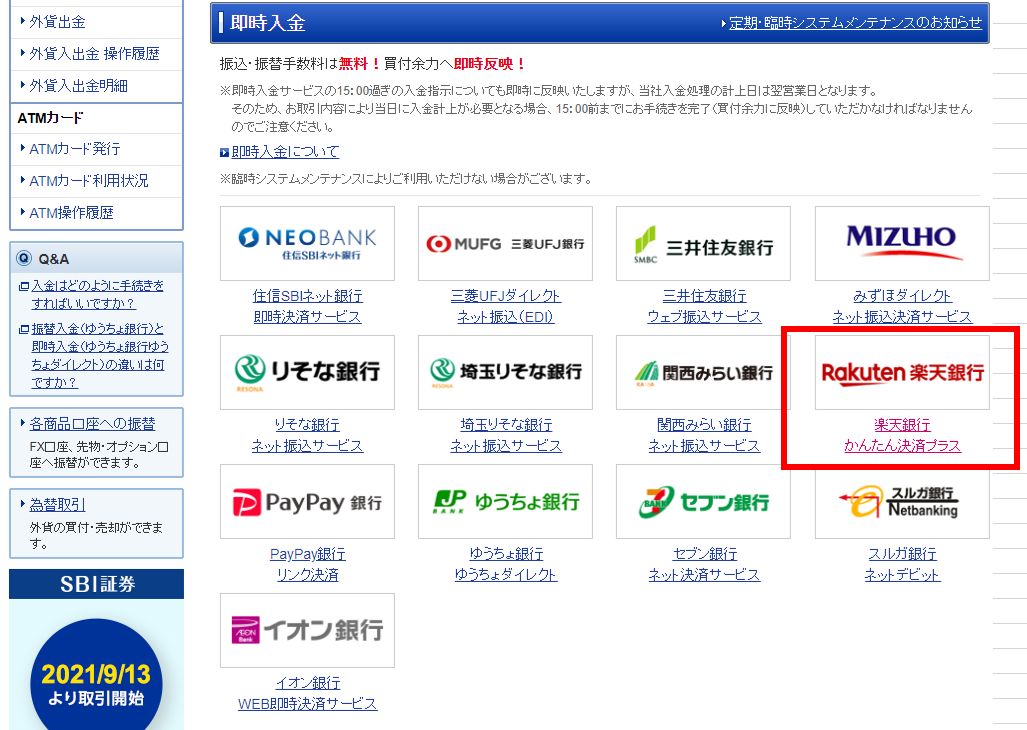Click the SBI証券 2021/9/13 banner
The height and width of the screenshot is (730, 1027).
coord(96,649)
